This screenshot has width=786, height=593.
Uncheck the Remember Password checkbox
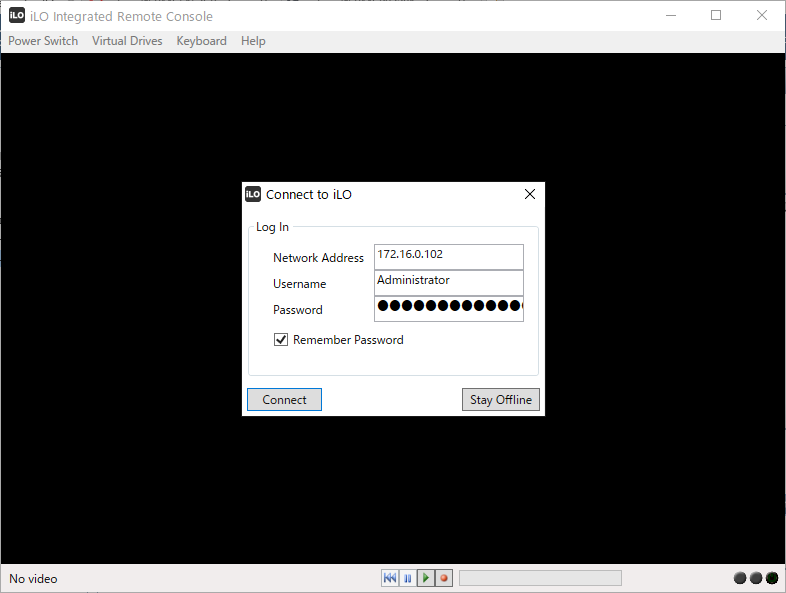pyautogui.click(x=281, y=340)
